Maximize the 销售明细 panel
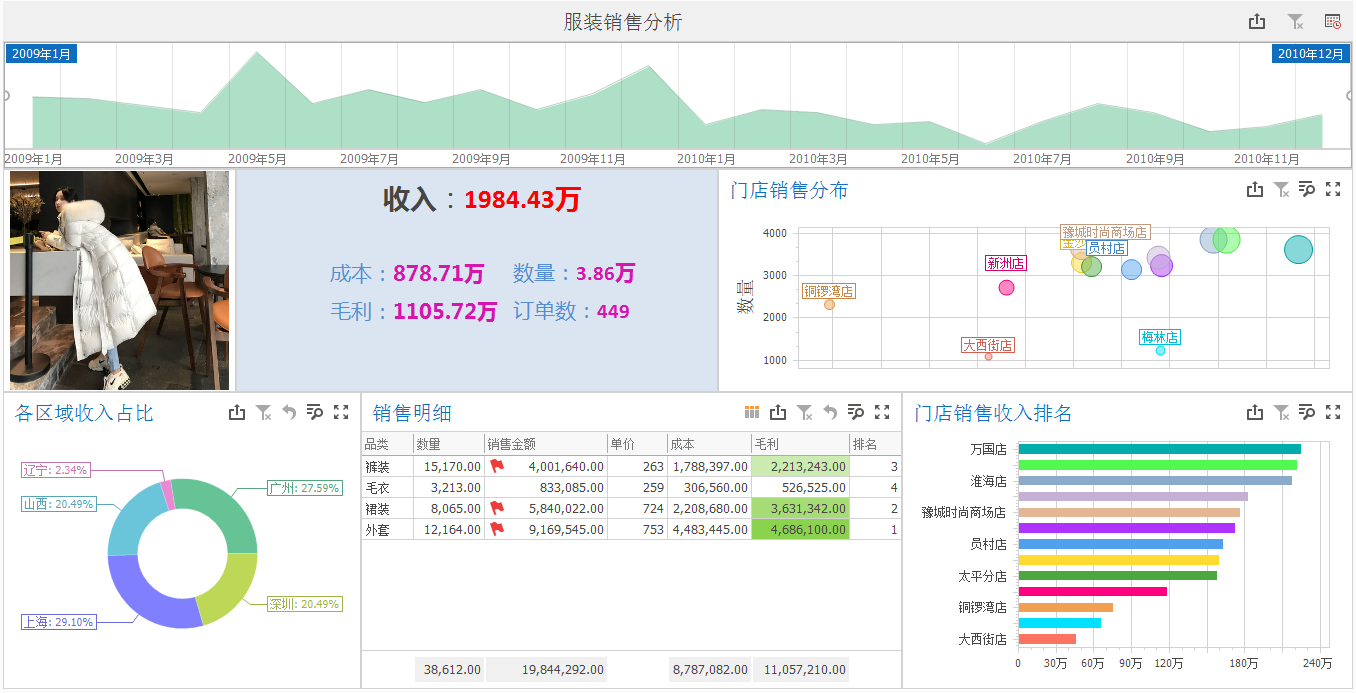Image resolution: width=1356 pixels, height=693 pixels. 882,412
